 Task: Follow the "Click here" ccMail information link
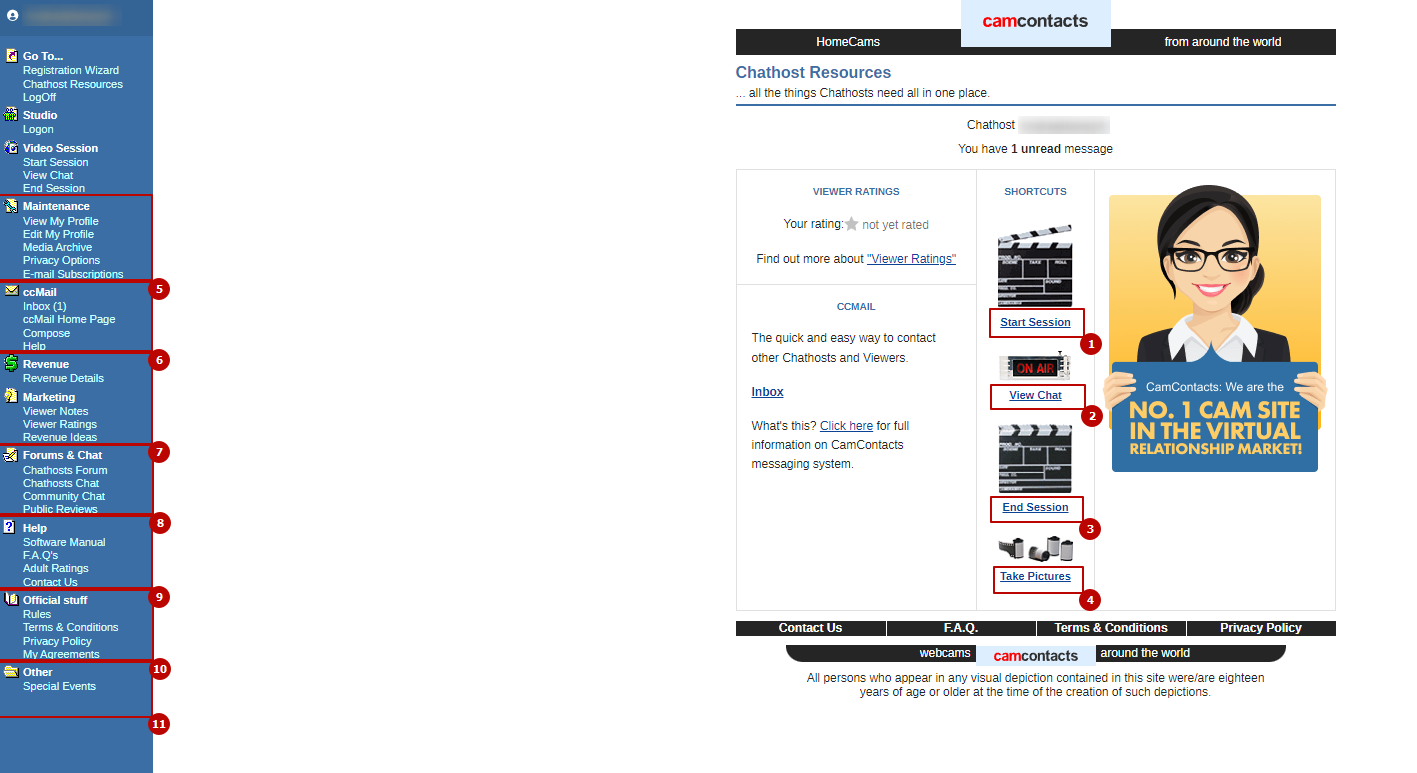click(x=846, y=426)
